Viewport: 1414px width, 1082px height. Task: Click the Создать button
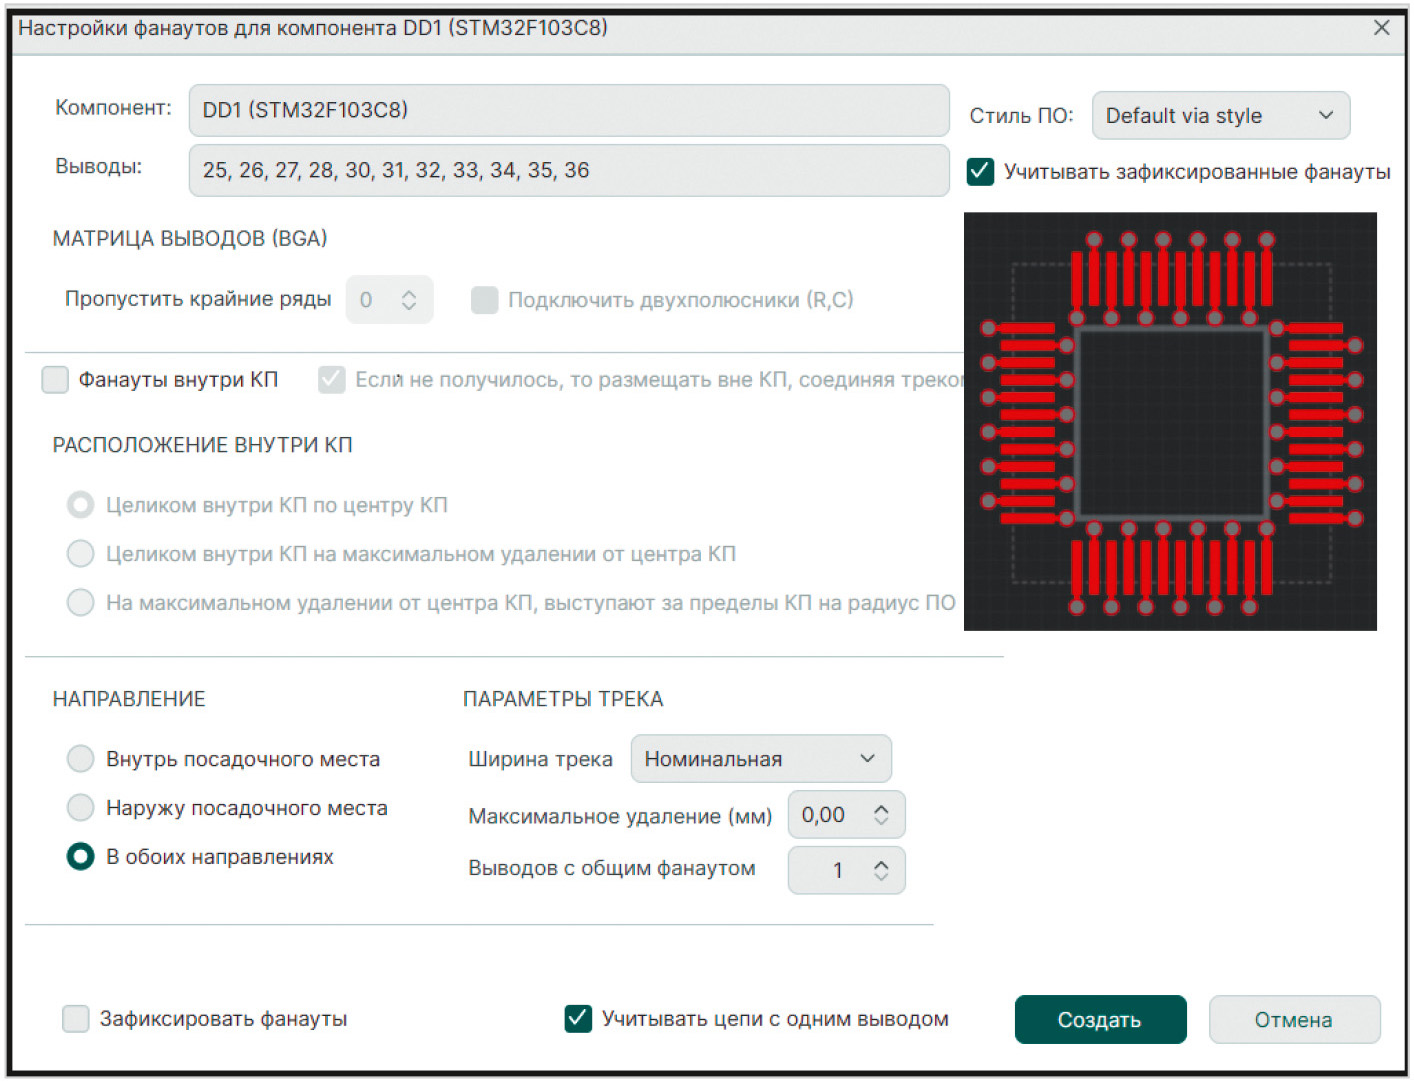tap(1100, 1020)
